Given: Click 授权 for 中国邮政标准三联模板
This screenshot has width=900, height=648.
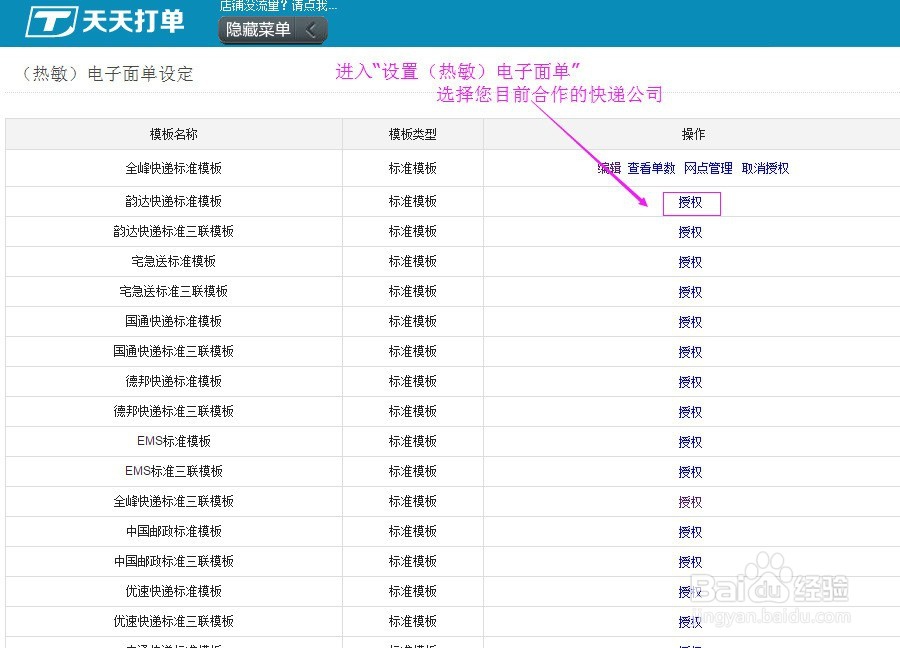Looking at the screenshot, I should pos(690,562).
